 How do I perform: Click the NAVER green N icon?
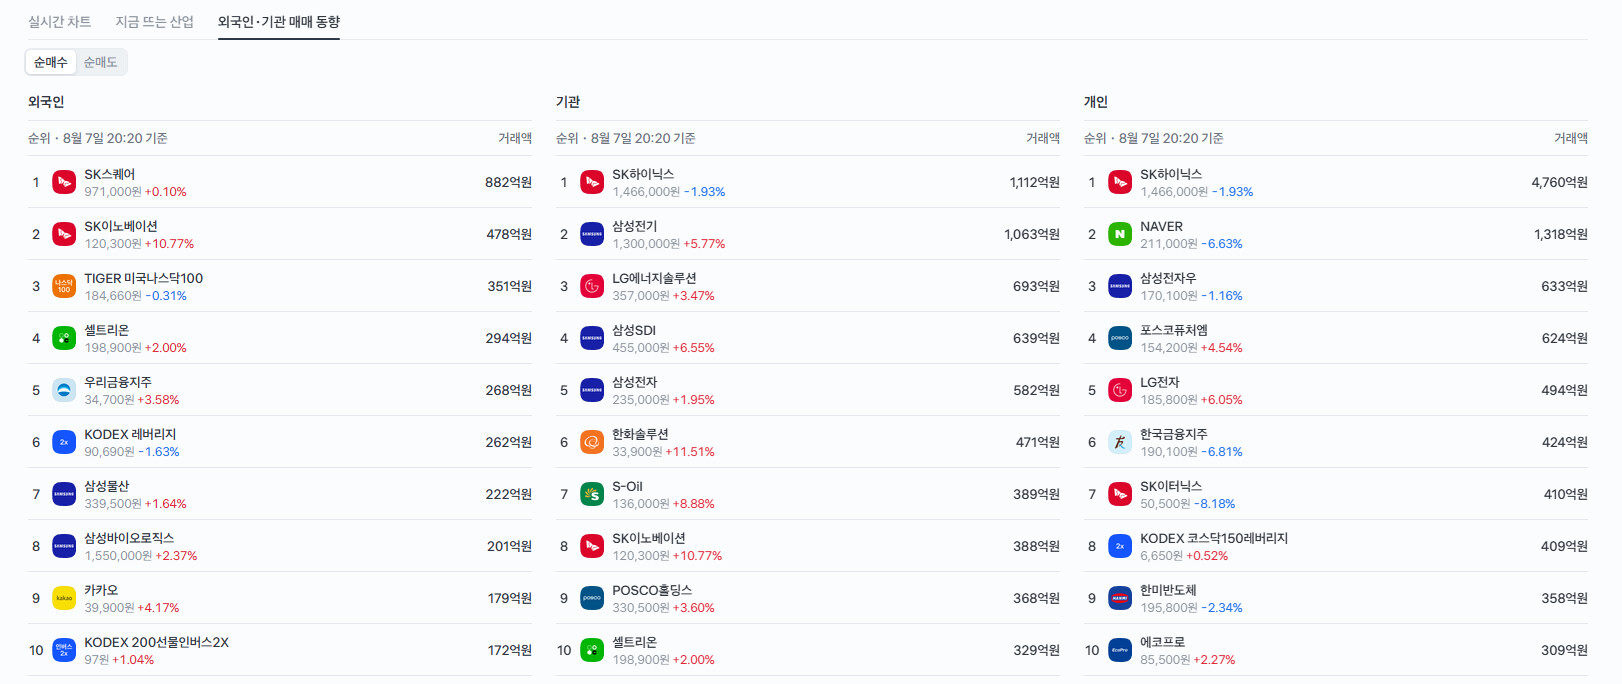click(x=1120, y=234)
